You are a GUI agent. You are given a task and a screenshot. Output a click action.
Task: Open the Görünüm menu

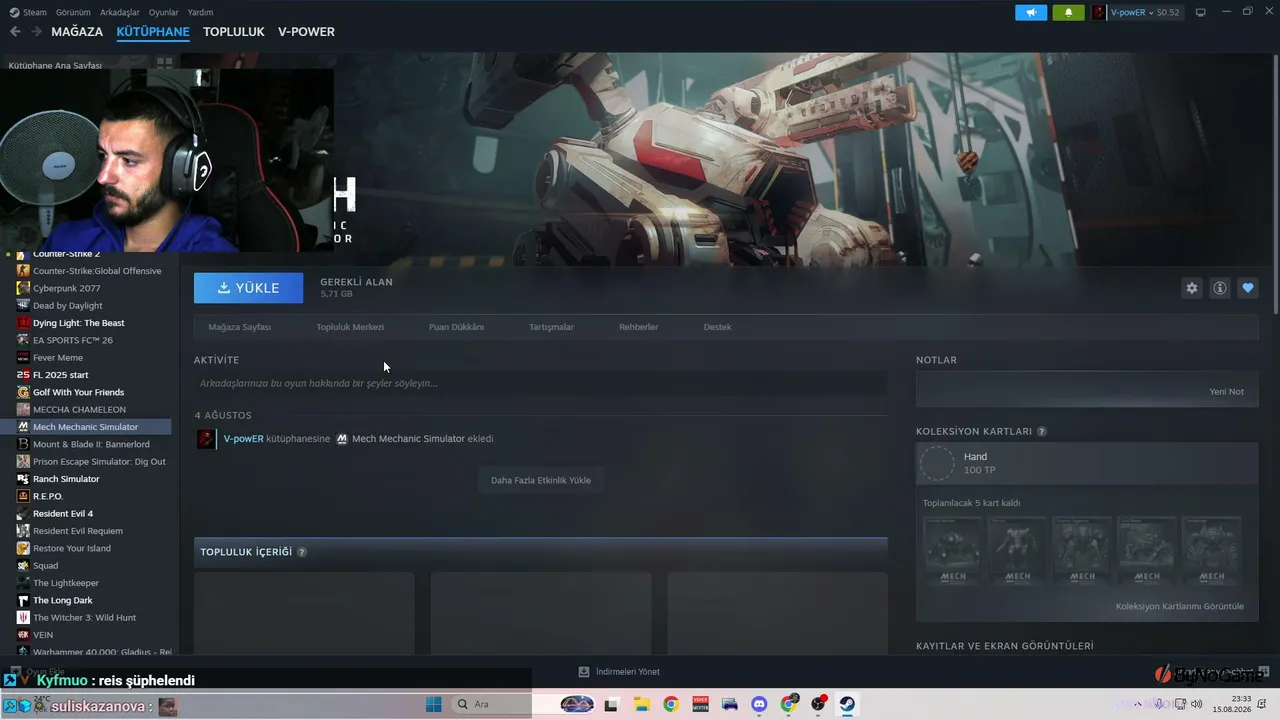(73, 12)
